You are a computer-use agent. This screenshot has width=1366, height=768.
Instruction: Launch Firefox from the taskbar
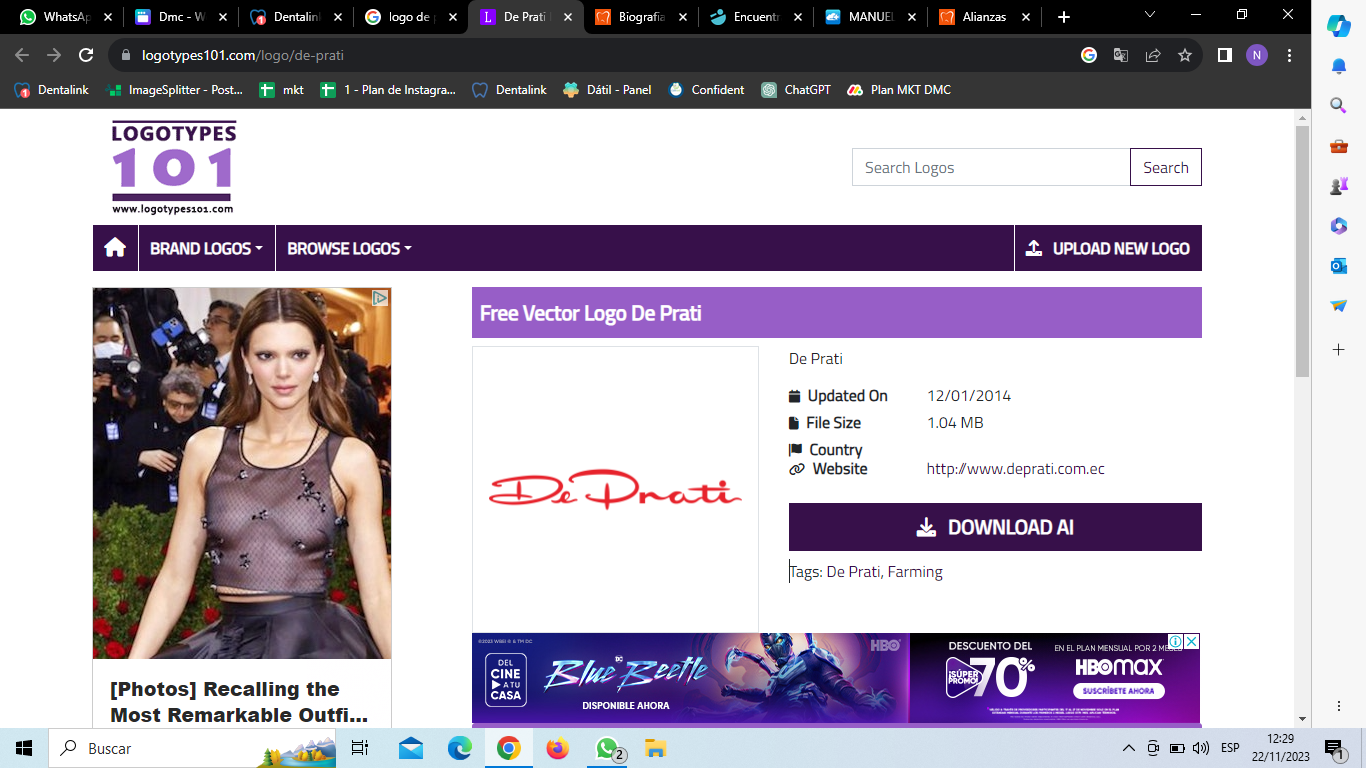557,748
